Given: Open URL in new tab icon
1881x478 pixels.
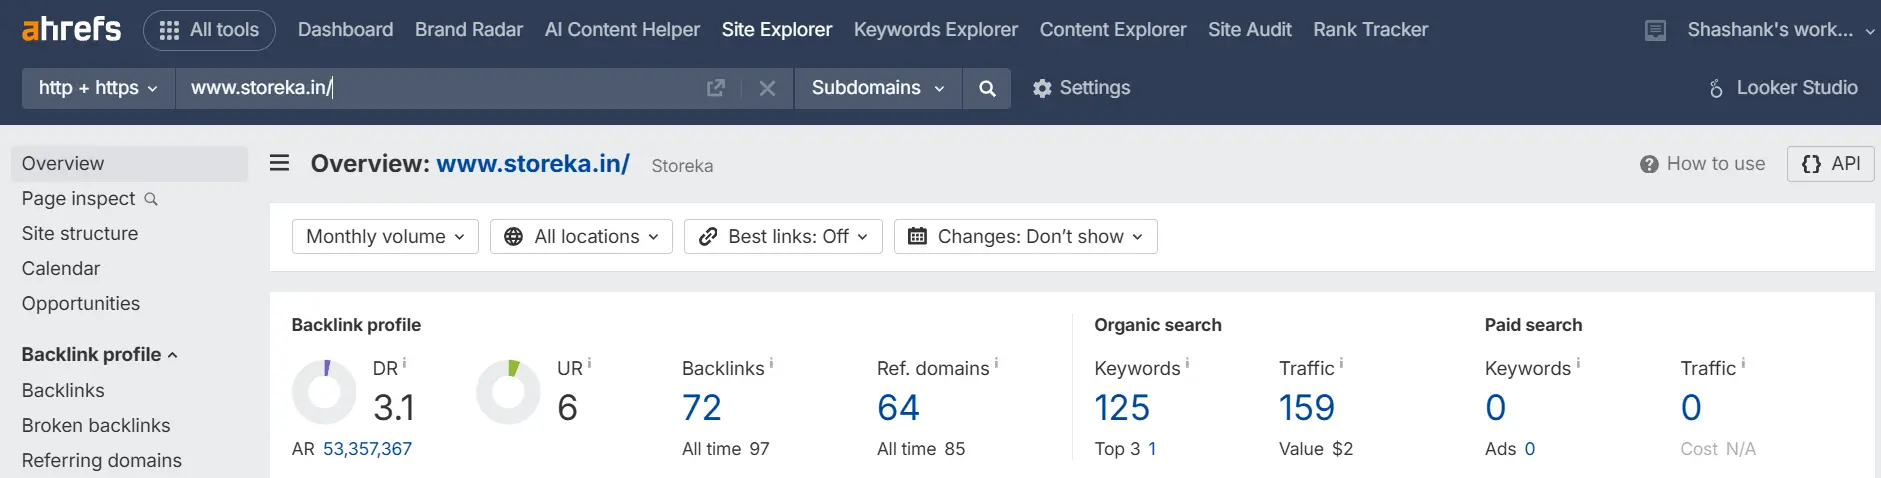Looking at the screenshot, I should [716, 88].
